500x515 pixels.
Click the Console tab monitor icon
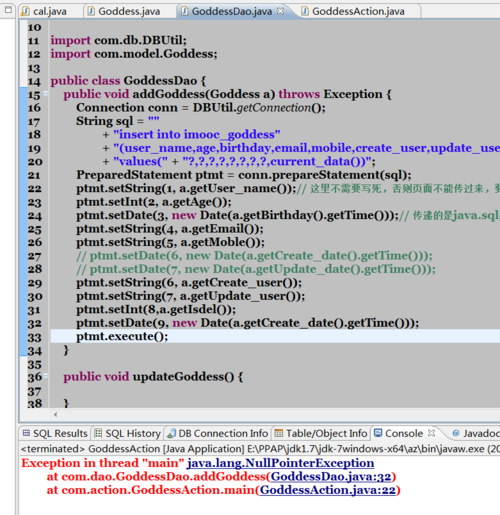tap(378, 433)
